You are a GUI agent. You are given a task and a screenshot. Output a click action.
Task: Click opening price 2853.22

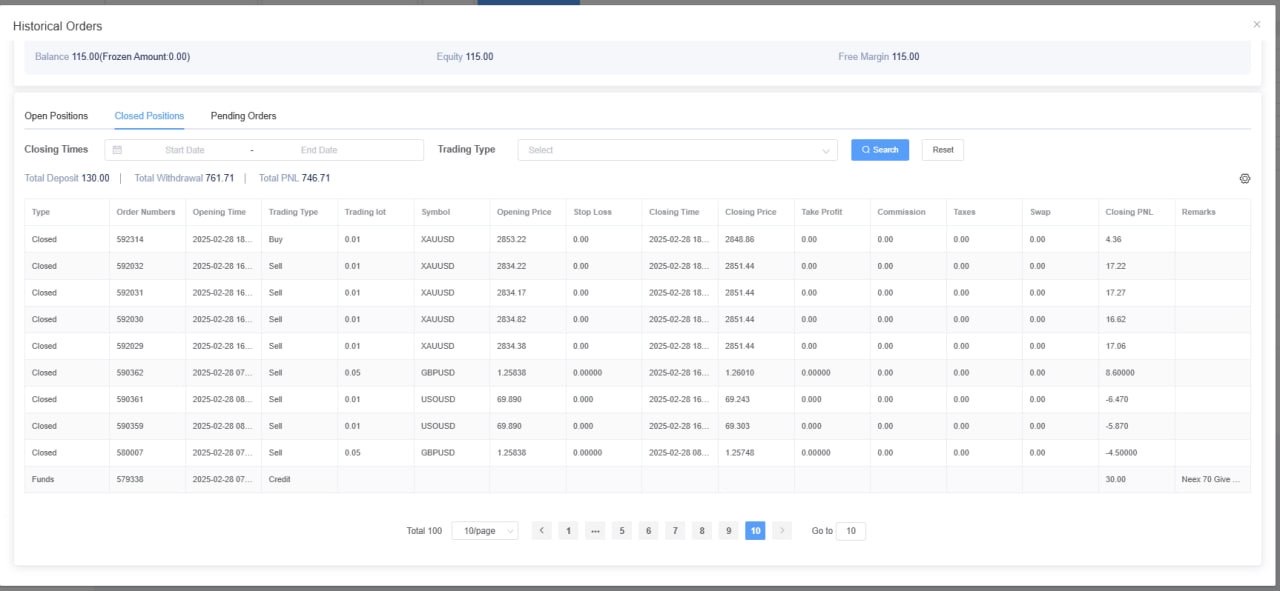(x=511, y=240)
